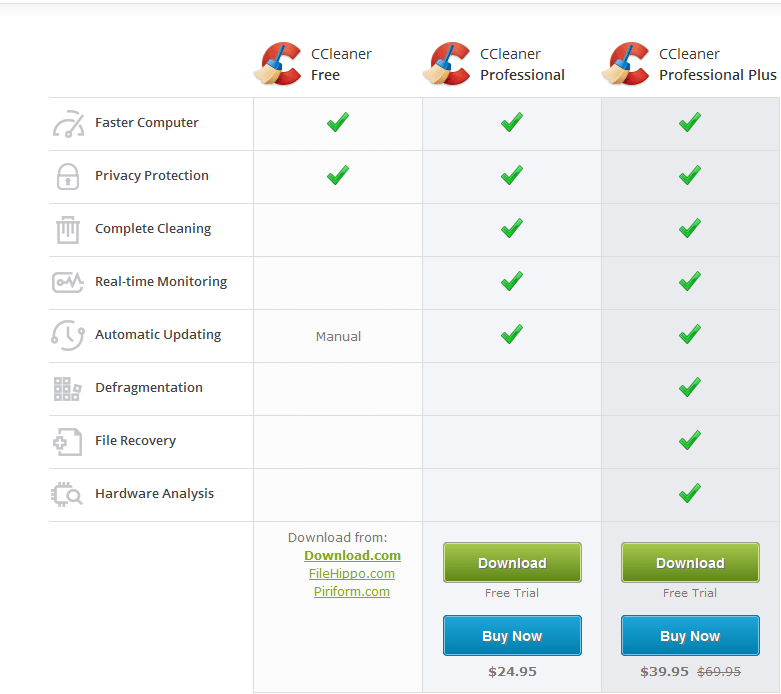The width and height of the screenshot is (781, 694).
Task: Click 'Free Trial' text under Professional
Action: tap(512, 593)
